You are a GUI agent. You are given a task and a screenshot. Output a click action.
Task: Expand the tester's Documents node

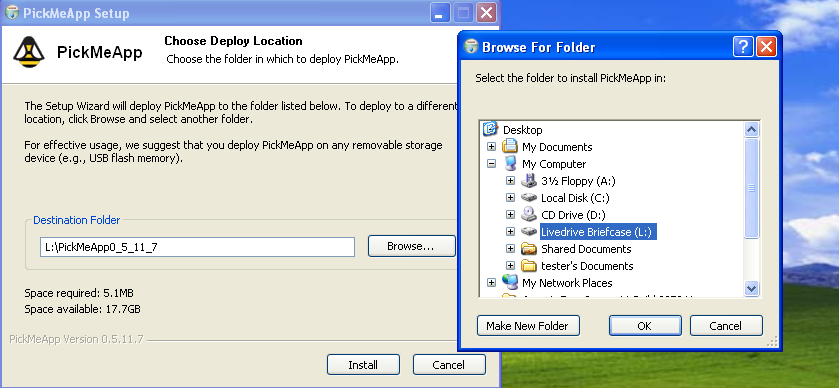click(x=510, y=266)
